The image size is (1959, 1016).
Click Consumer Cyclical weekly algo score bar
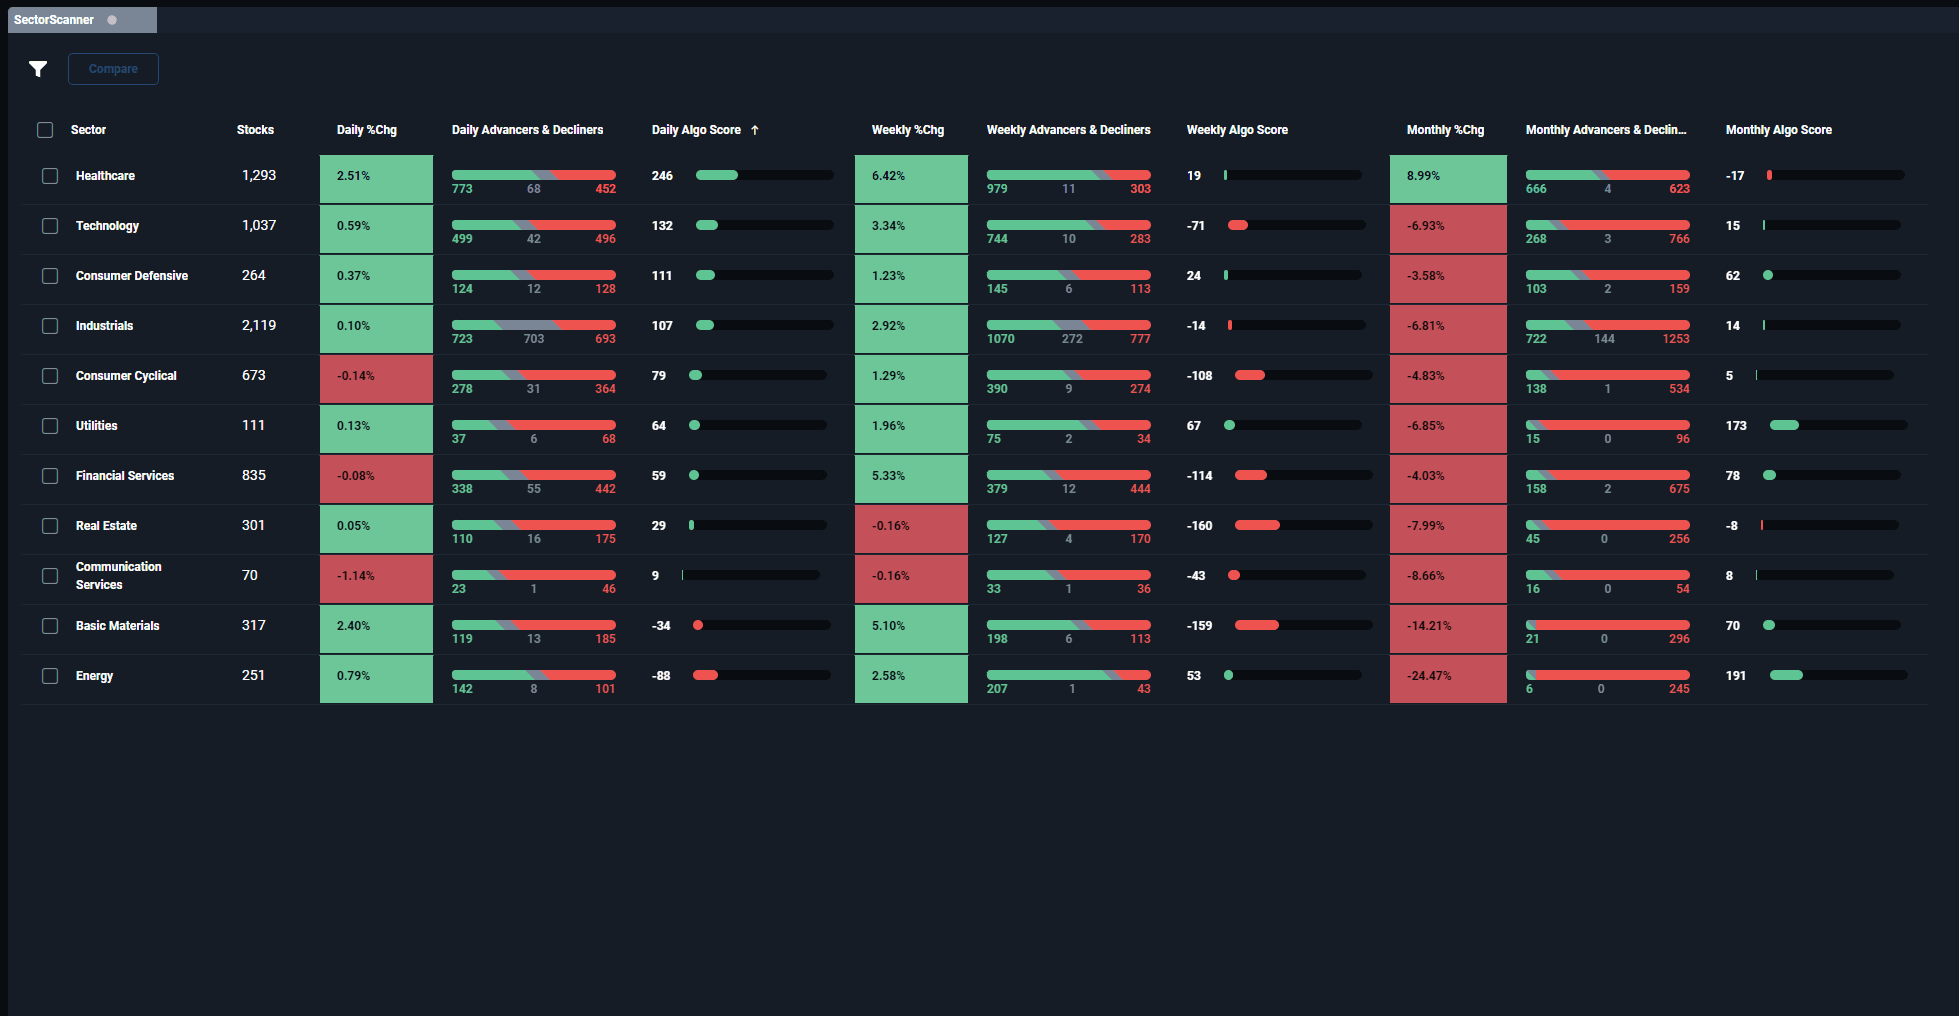click(1303, 375)
